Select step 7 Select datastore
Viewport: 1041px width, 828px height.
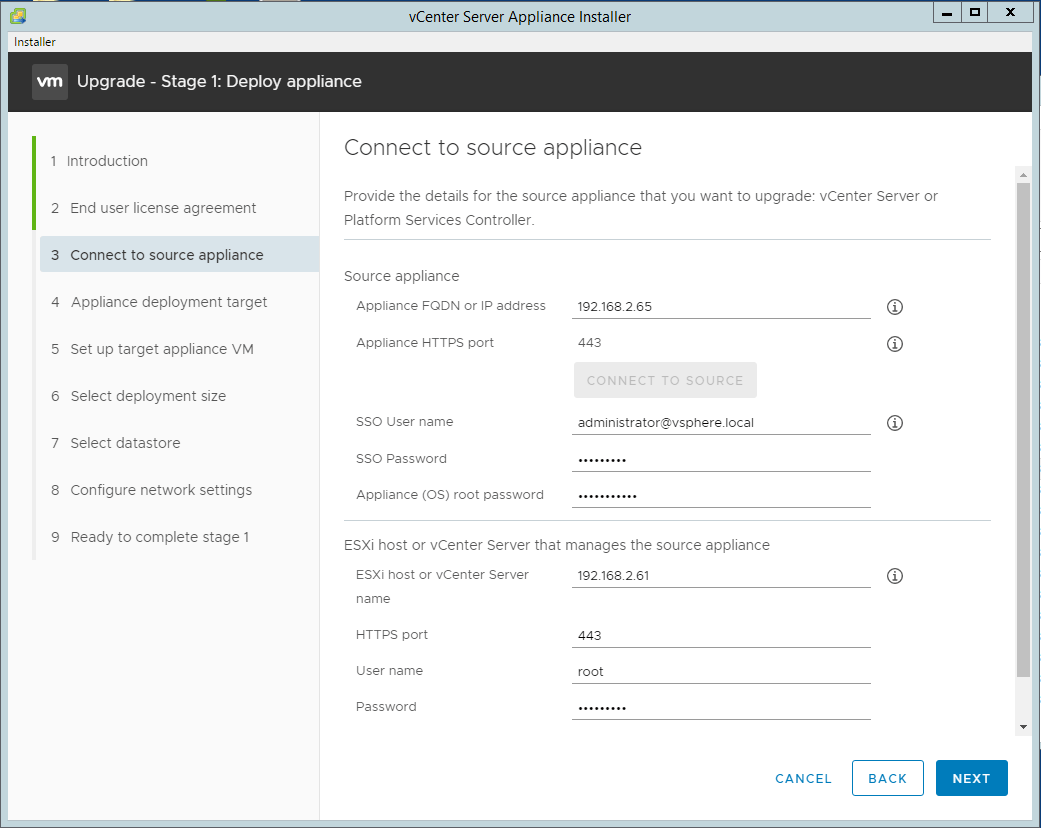pos(116,443)
